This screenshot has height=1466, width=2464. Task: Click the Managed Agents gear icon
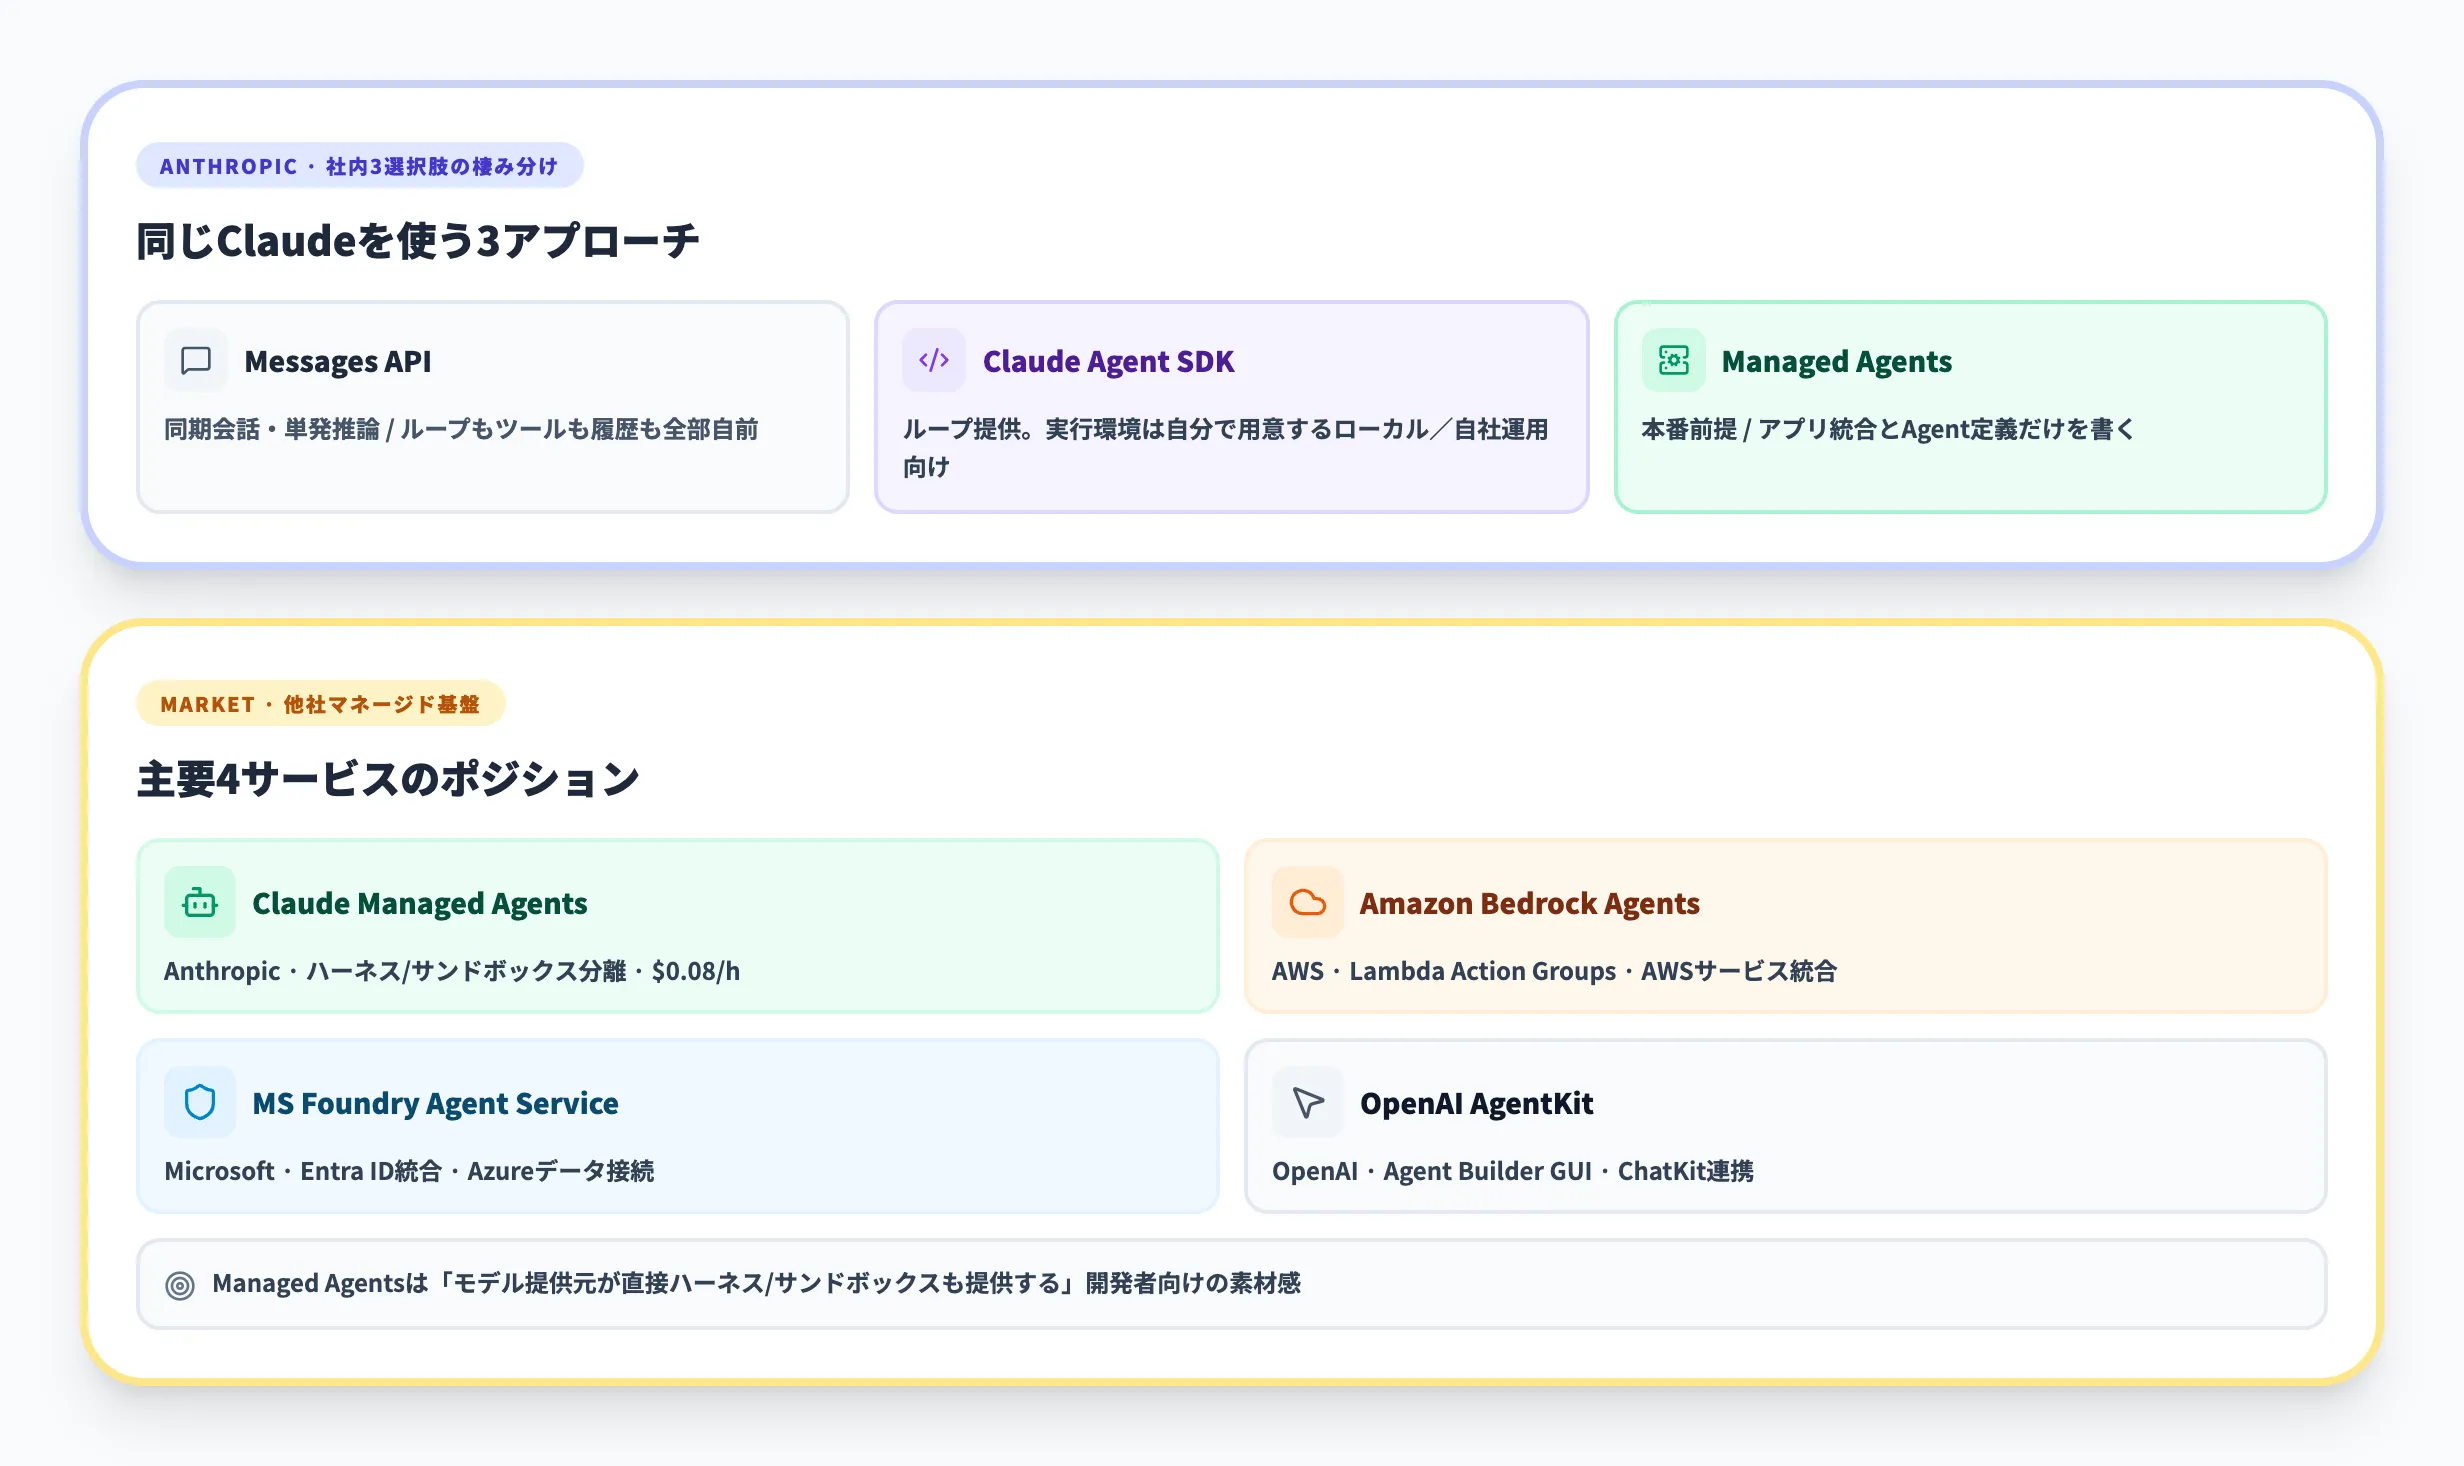click(x=1673, y=361)
